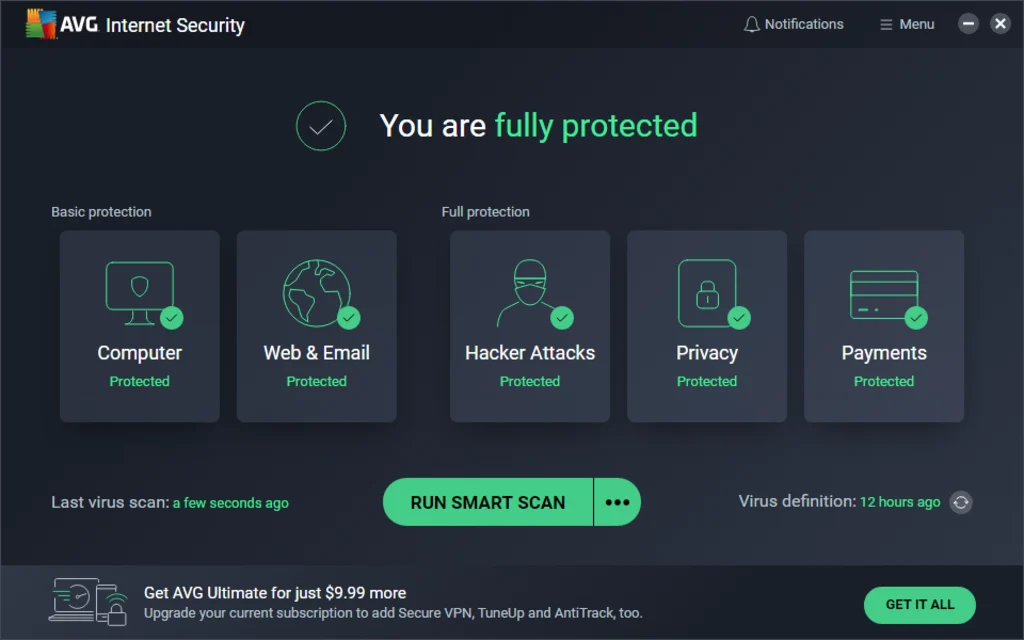Refresh the virus definitions
Viewport: 1024px width, 640px height.
click(x=961, y=502)
